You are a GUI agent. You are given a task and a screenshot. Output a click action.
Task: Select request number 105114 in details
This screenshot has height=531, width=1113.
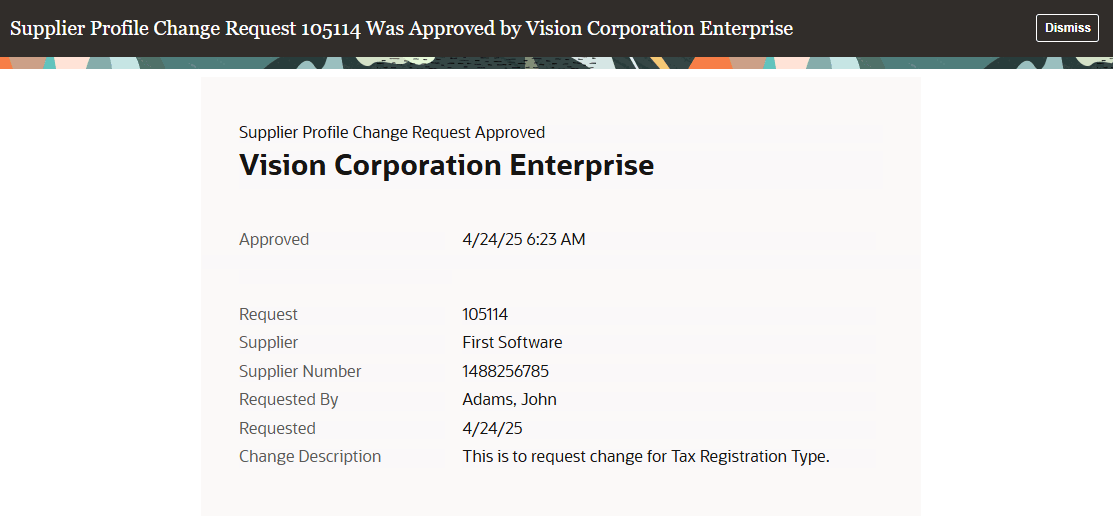pos(485,314)
